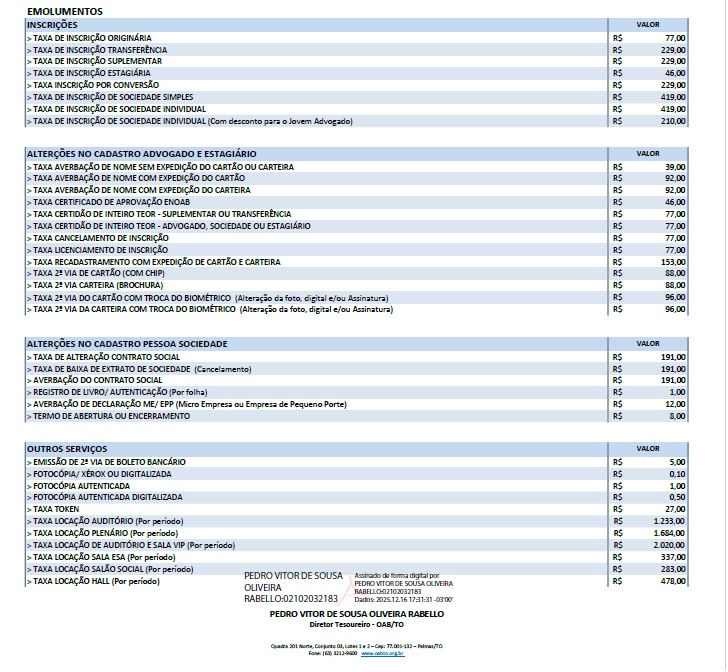Image resolution: width=728 pixels, height=672 pixels.
Task: Click the digital signature stamp of Pedro Vitor
Action: coord(345,588)
